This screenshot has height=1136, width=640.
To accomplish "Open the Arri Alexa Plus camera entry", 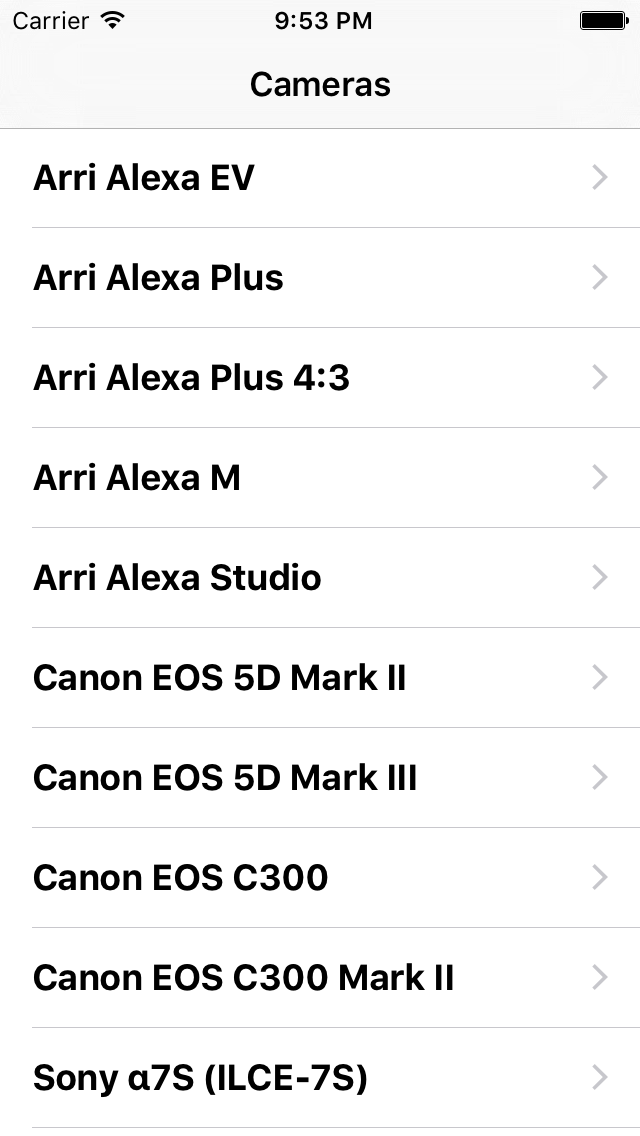I will 320,277.
